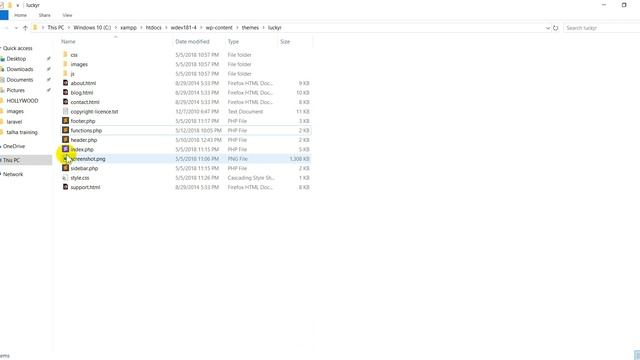Screen dimensions: 640x360
Task: Click the "PNG File" type cell
Action: coord(238,159)
